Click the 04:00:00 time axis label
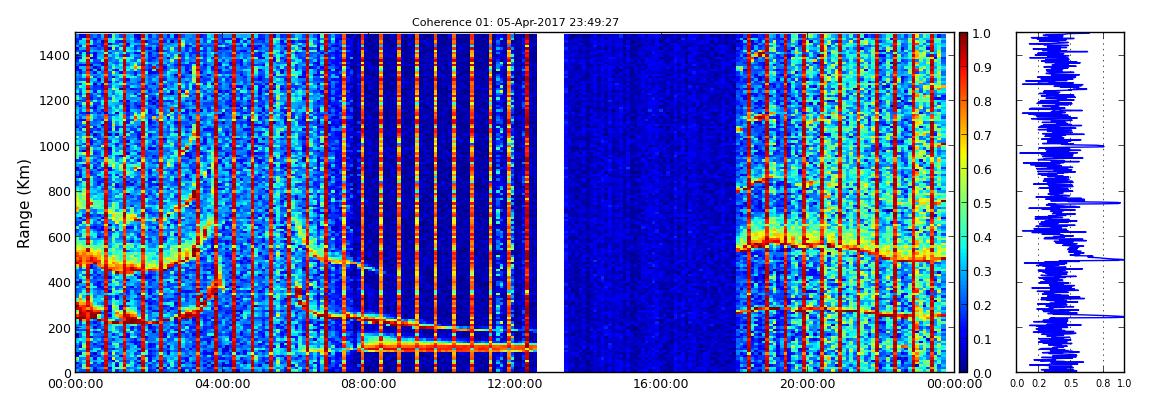The image size is (1150, 407). [x=220, y=383]
